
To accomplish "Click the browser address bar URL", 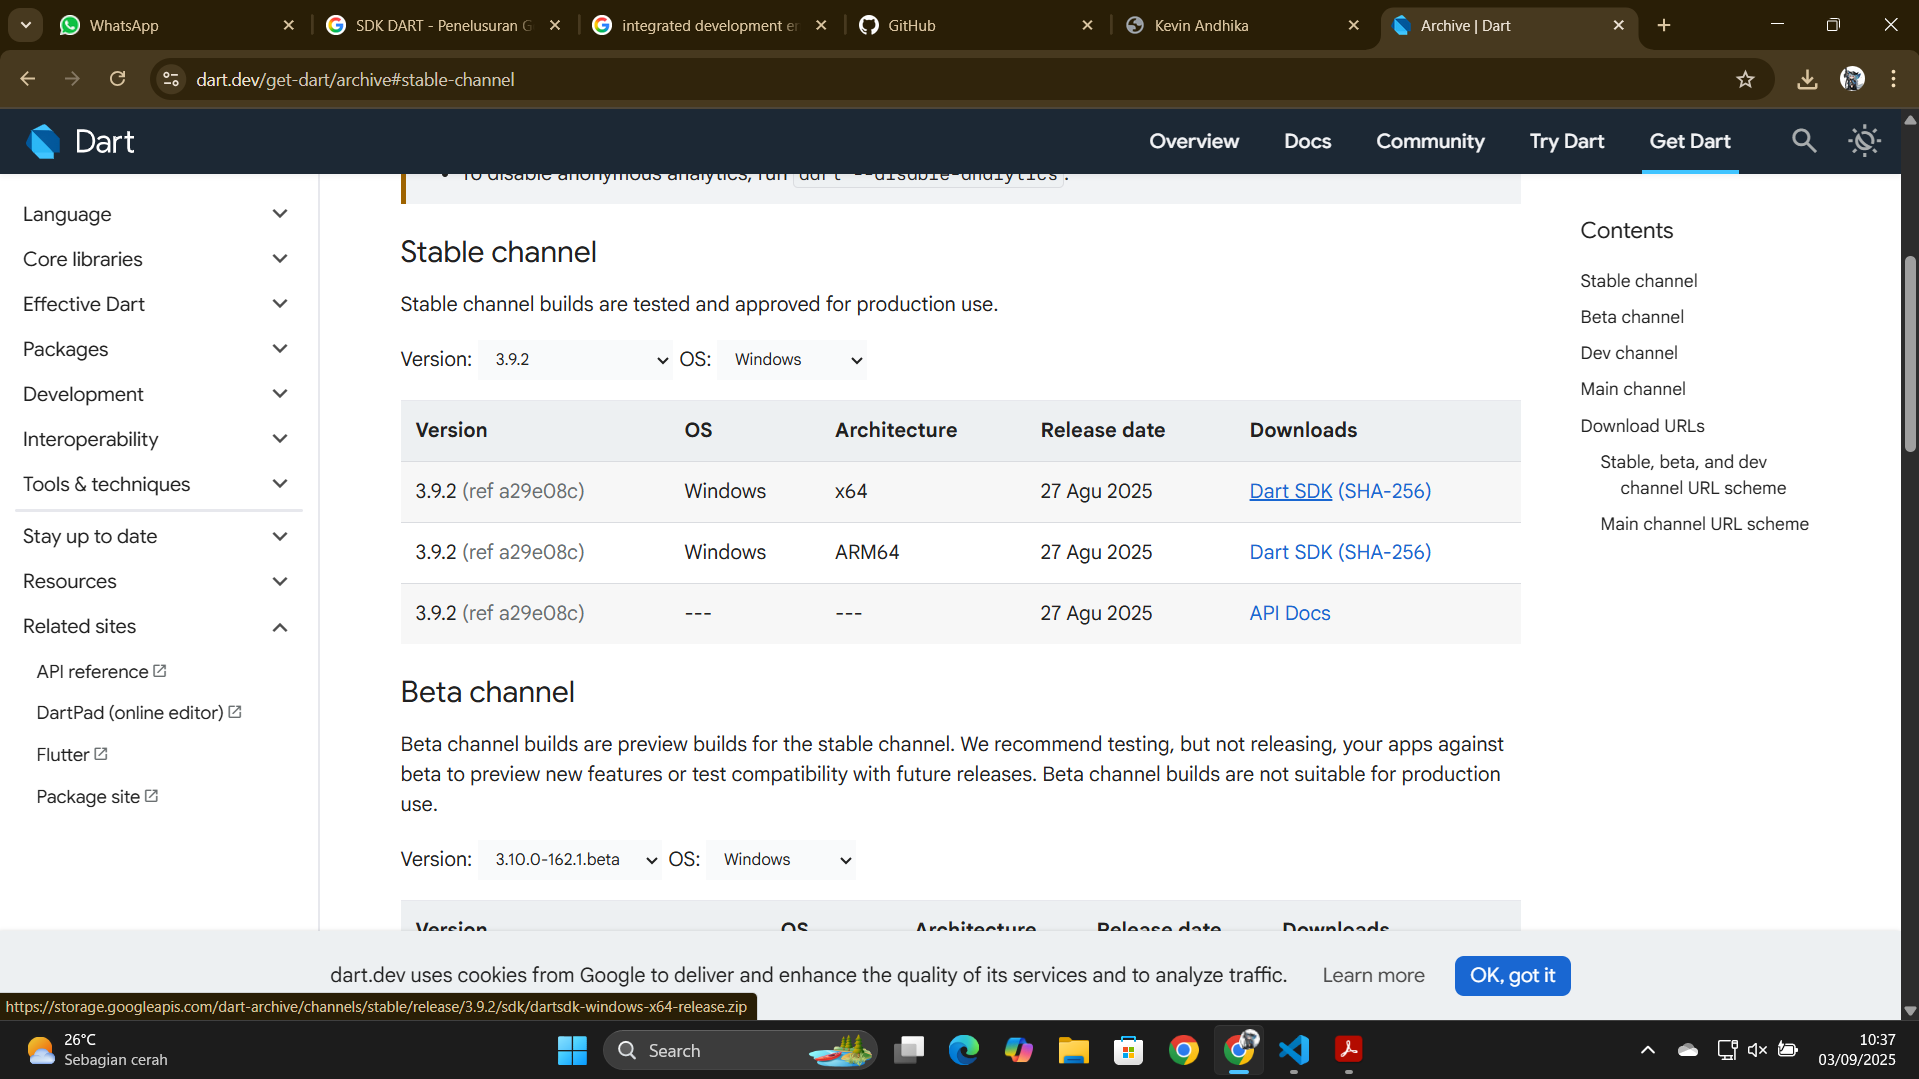I will [x=355, y=80].
